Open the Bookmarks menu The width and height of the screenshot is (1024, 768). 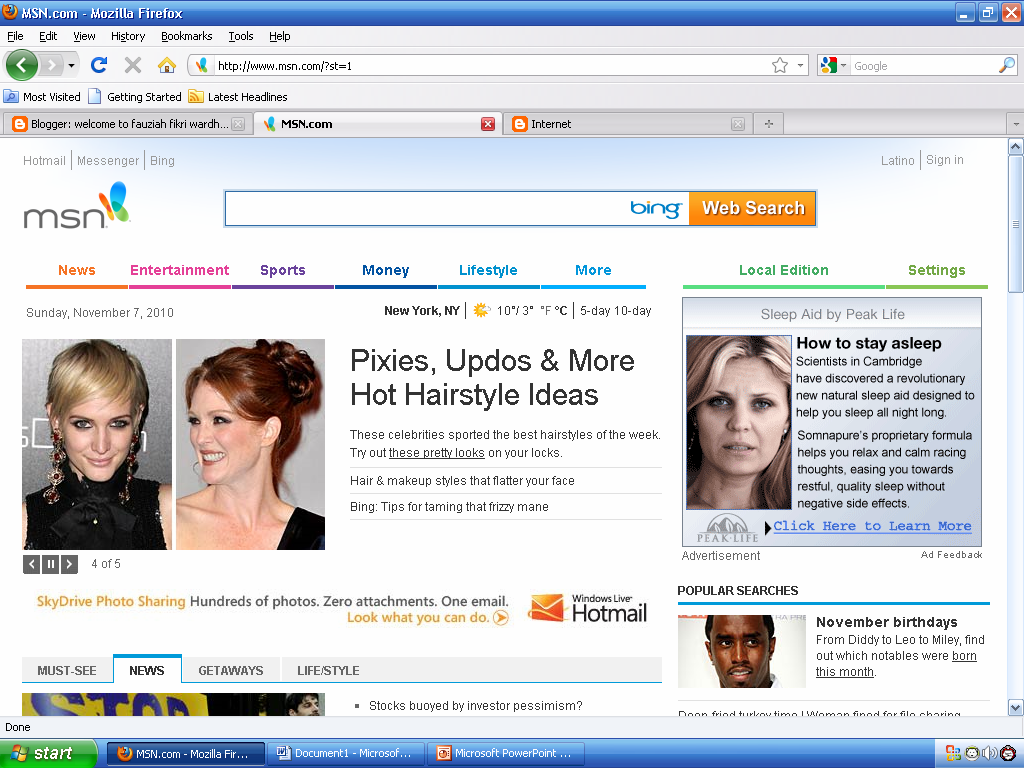click(187, 36)
